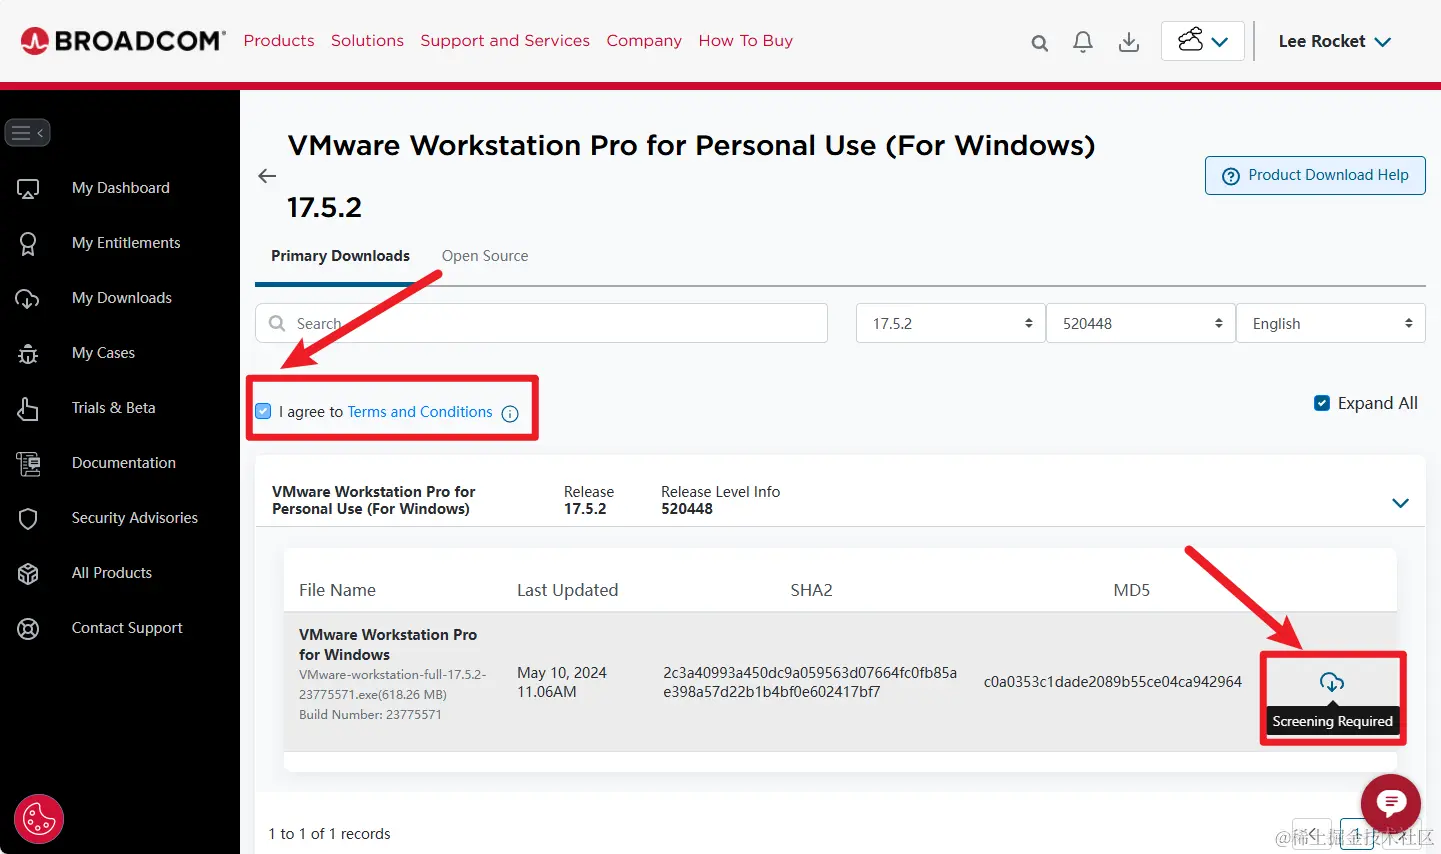This screenshot has height=854, width=1441.
Task: Toggle Expand All checkbox
Action: (x=1322, y=403)
